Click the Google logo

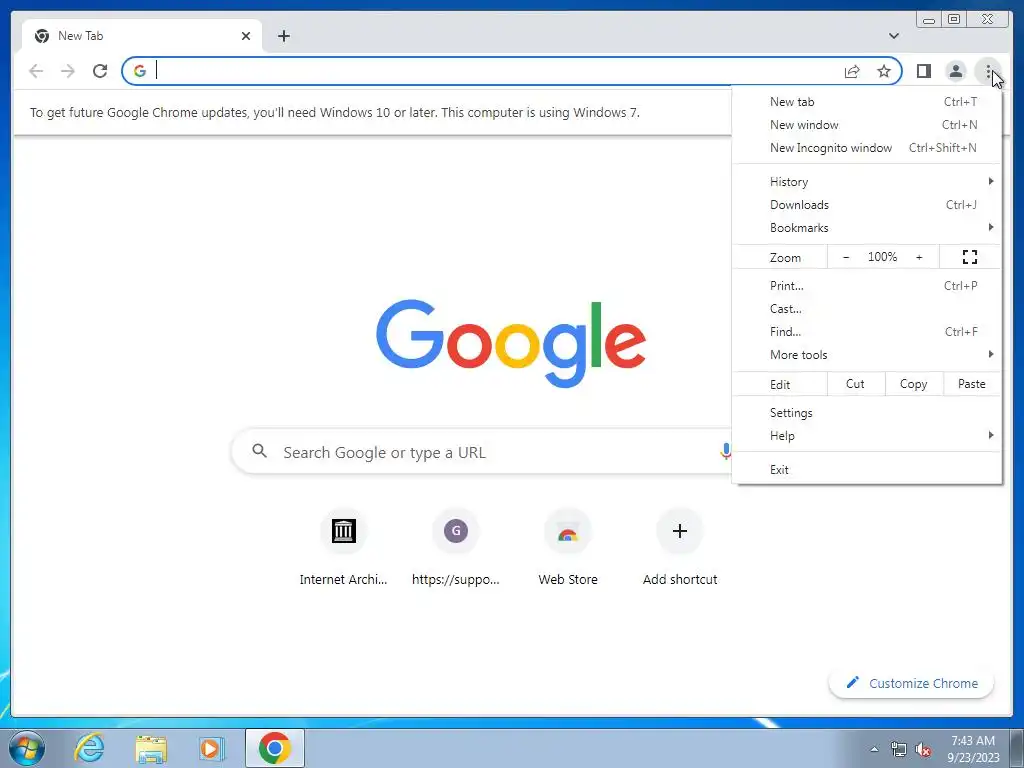point(511,344)
